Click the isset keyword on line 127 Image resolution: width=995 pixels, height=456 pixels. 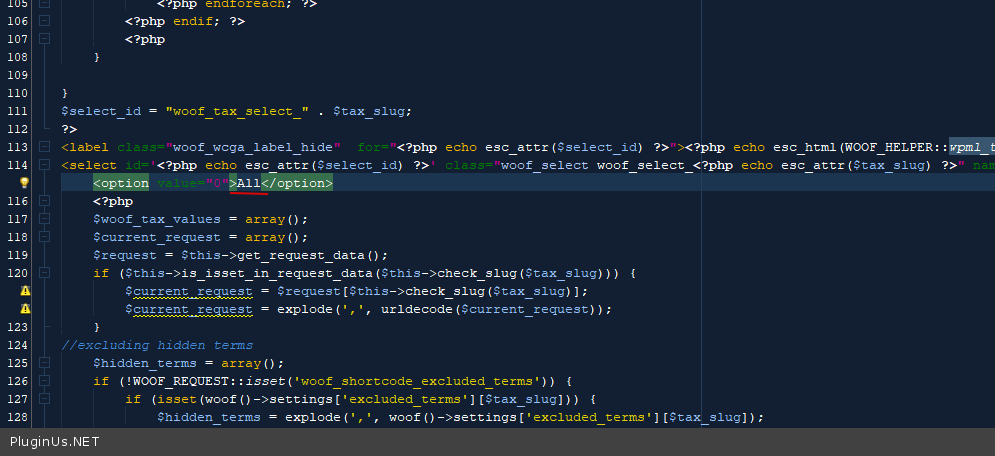click(x=177, y=400)
